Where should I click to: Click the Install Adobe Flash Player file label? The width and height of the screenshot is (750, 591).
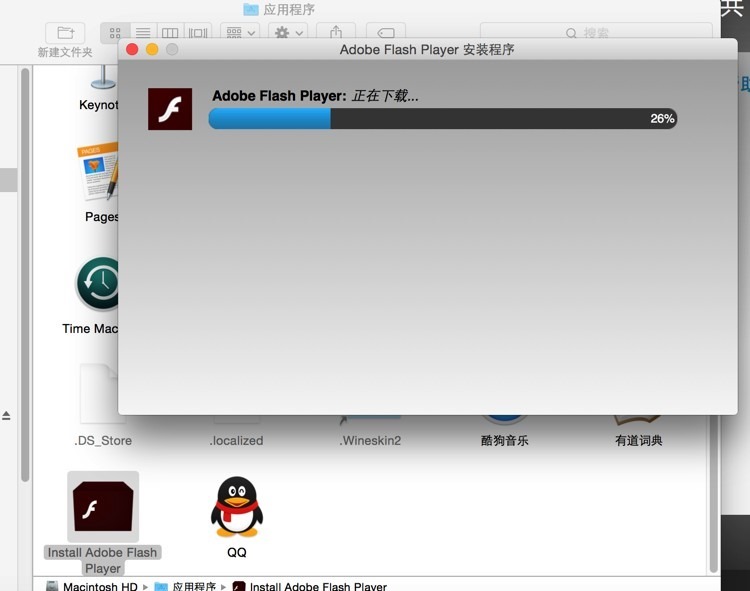(x=102, y=560)
